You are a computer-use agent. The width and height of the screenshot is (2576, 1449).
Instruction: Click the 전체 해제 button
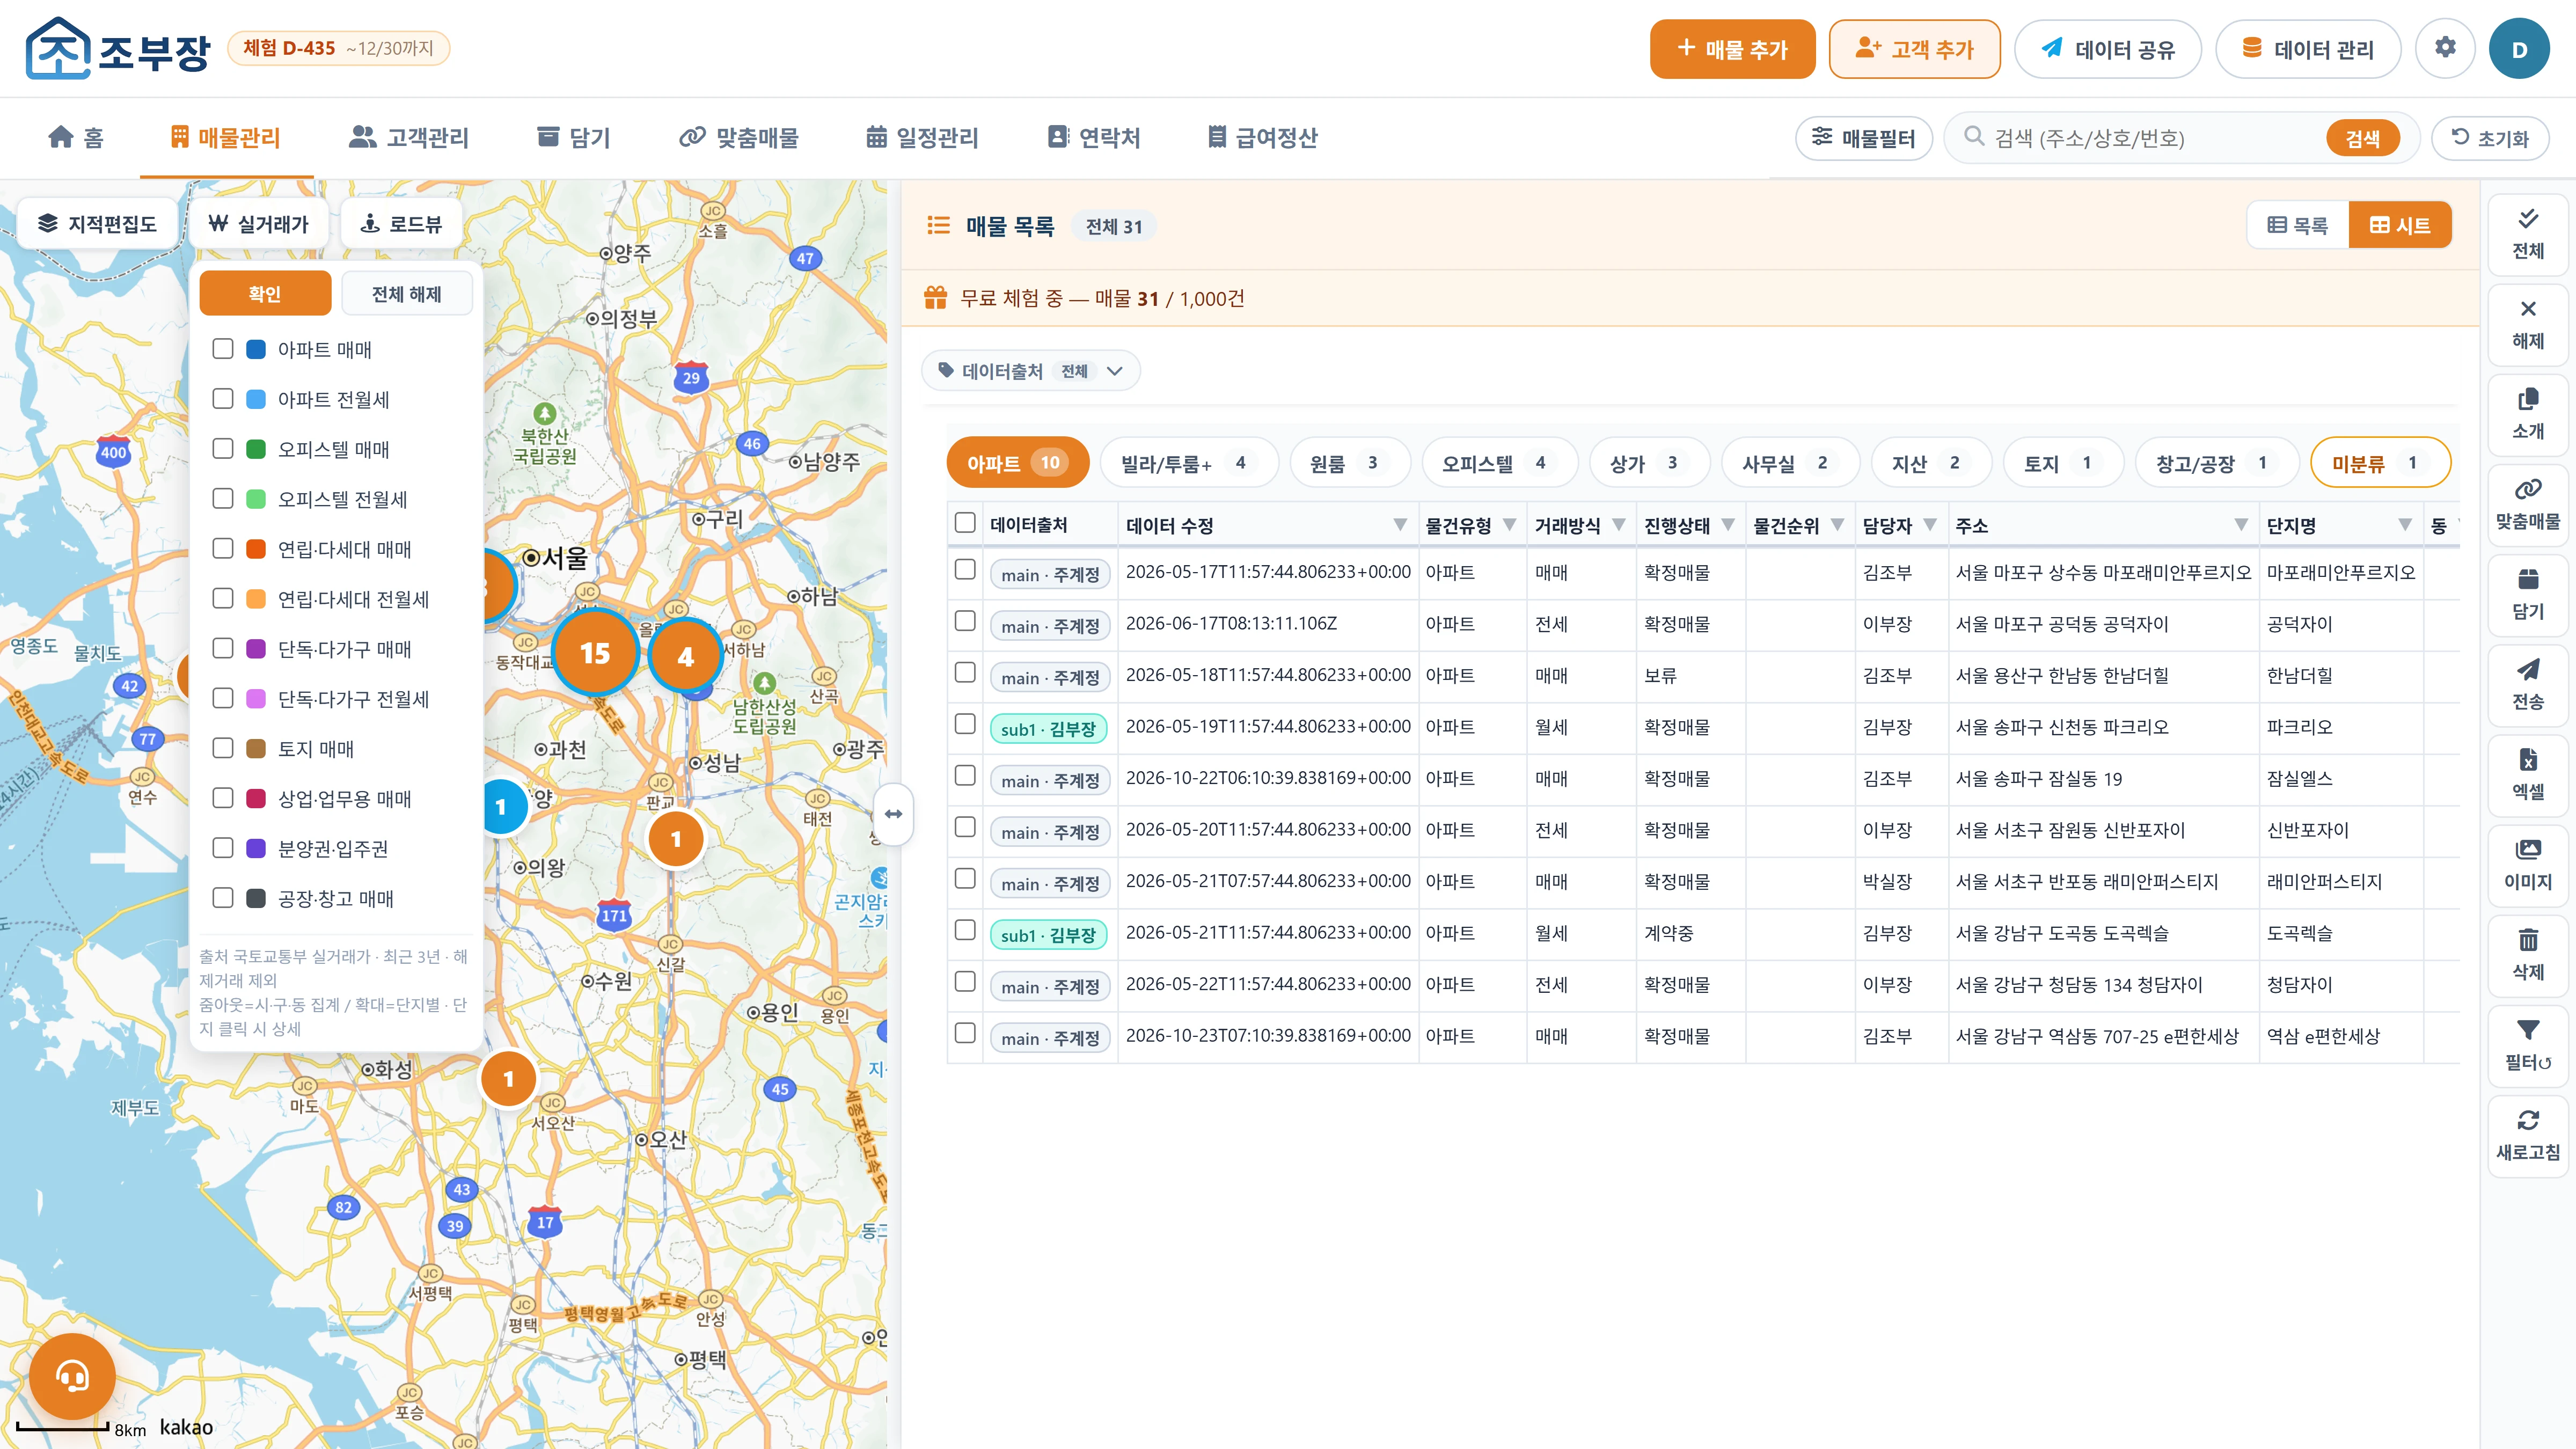pyautogui.click(x=406, y=294)
